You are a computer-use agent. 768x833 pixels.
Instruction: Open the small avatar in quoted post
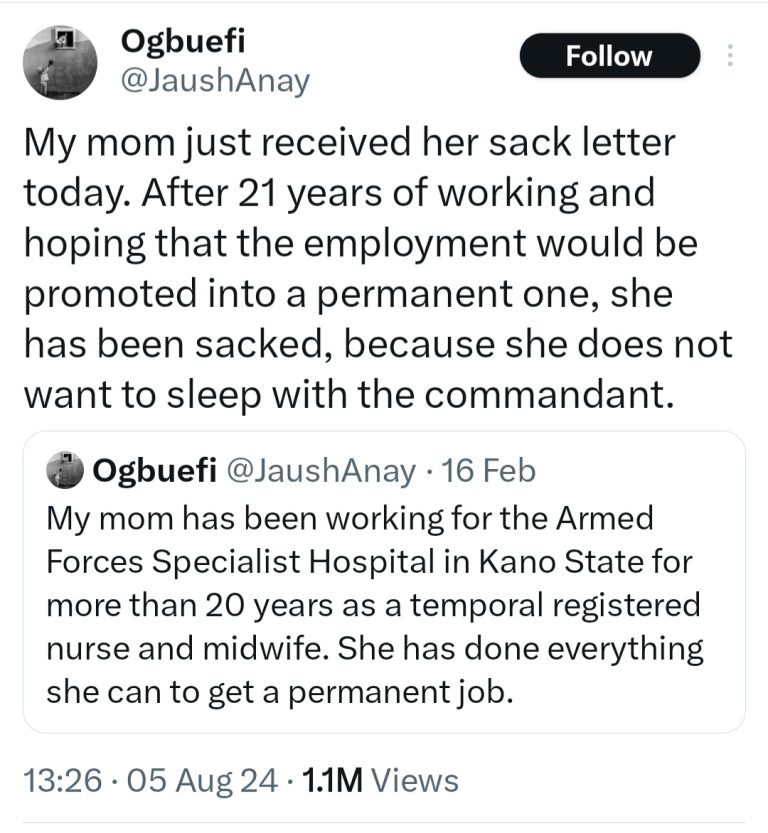67,472
